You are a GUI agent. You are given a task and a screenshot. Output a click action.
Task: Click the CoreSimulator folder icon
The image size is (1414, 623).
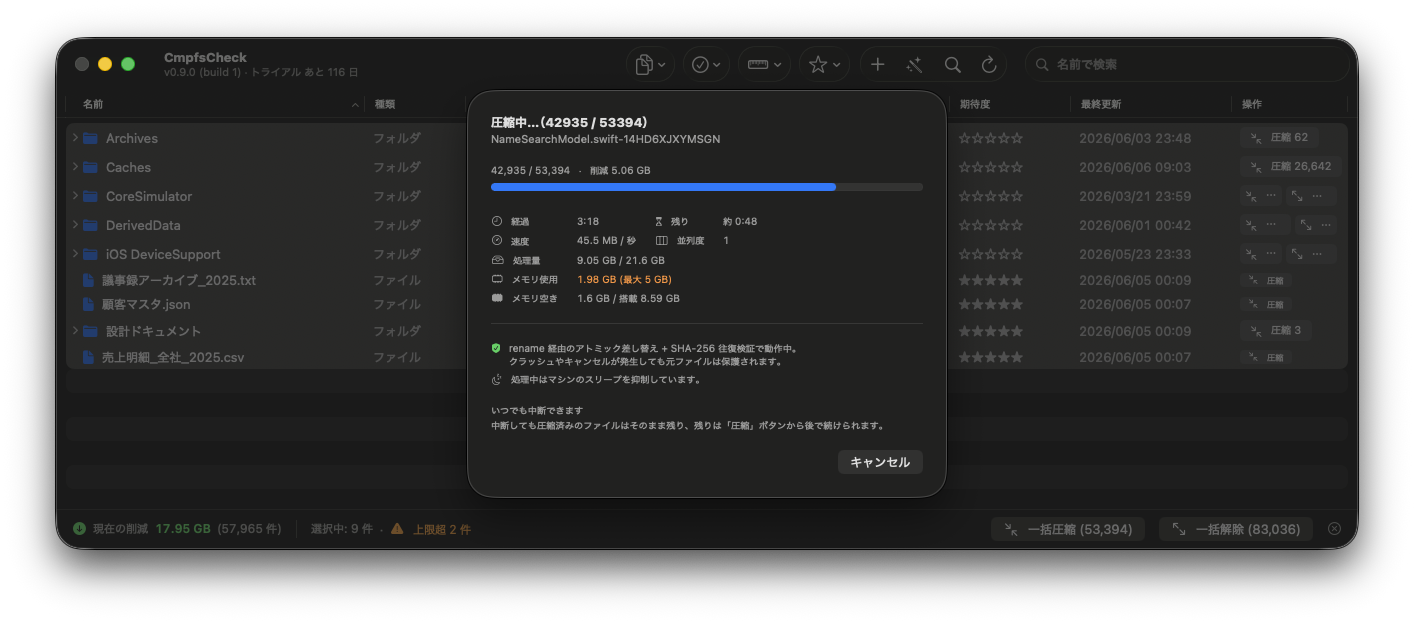tap(91, 196)
